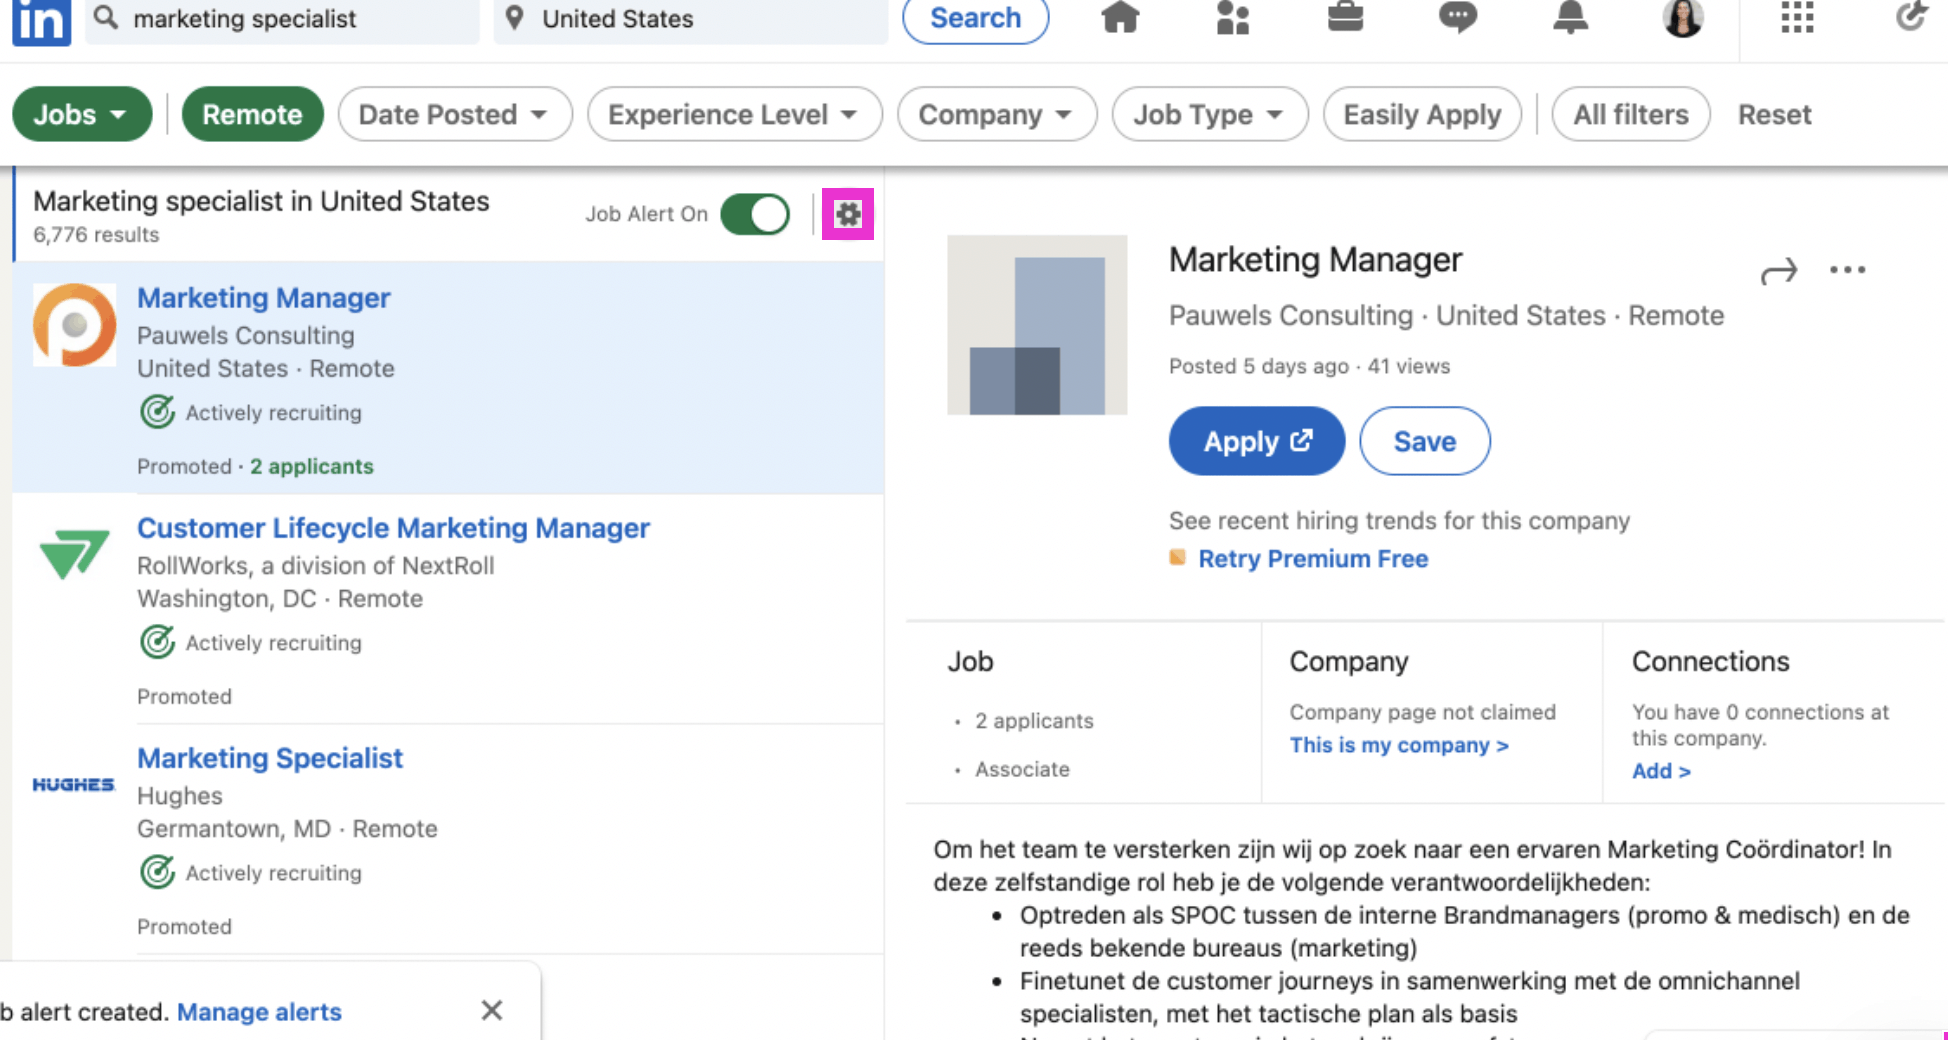The width and height of the screenshot is (1948, 1040).
Task: Click the 6,776 results count text
Action: [96, 234]
